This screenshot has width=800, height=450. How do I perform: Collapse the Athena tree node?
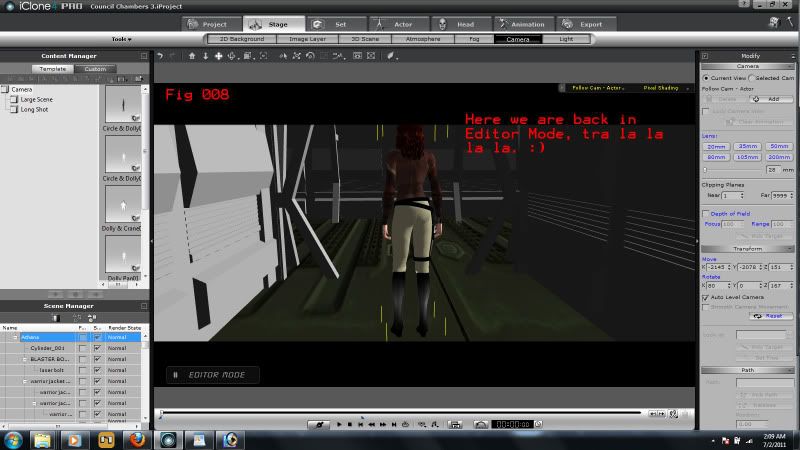click(15, 337)
